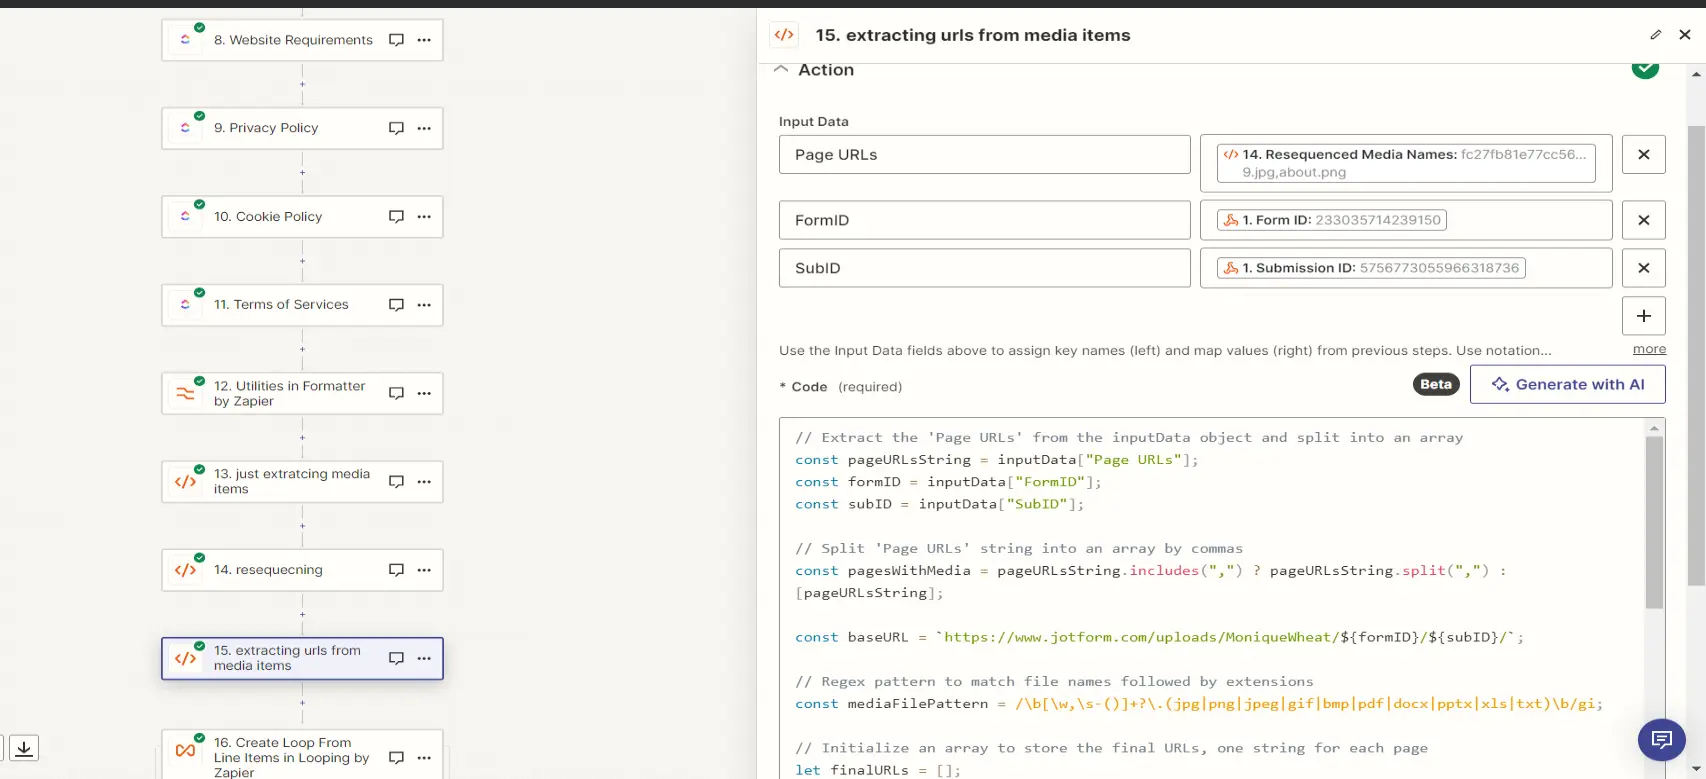The height and width of the screenshot is (779, 1706).
Task: Click the code icon in panel title header
Action: (x=785, y=35)
